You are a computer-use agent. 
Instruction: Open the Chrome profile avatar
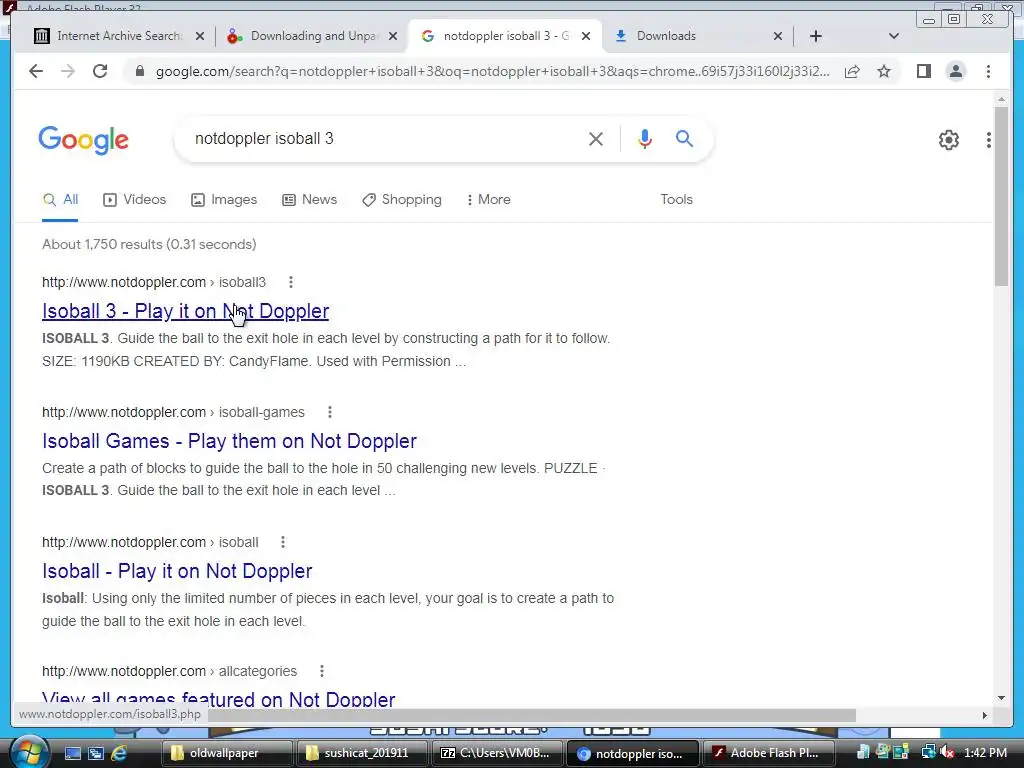[956, 71]
